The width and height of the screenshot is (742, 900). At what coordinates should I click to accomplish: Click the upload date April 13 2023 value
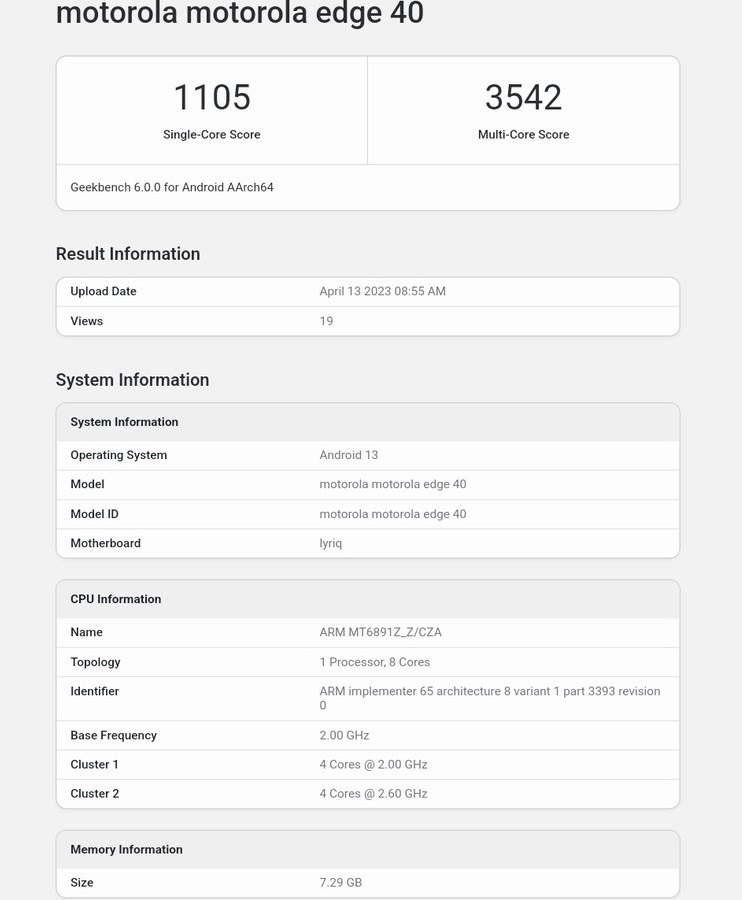point(382,292)
